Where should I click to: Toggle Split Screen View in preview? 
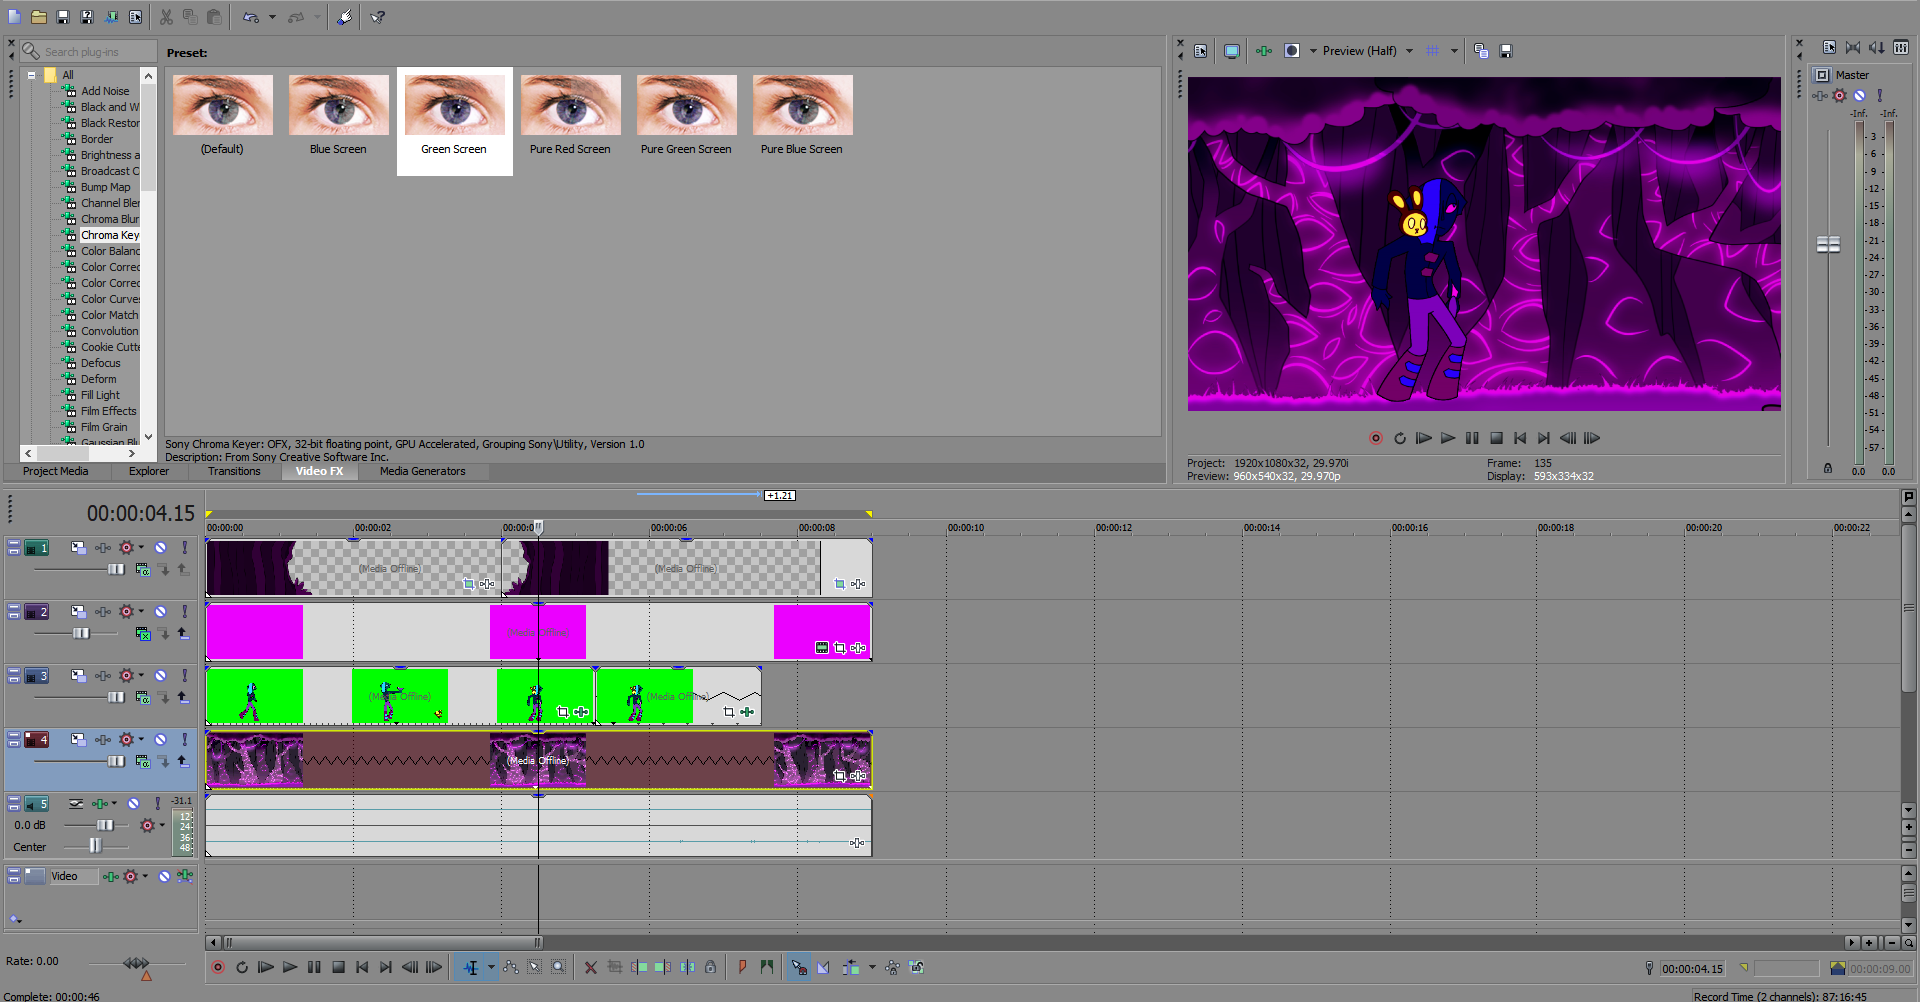coord(1292,51)
